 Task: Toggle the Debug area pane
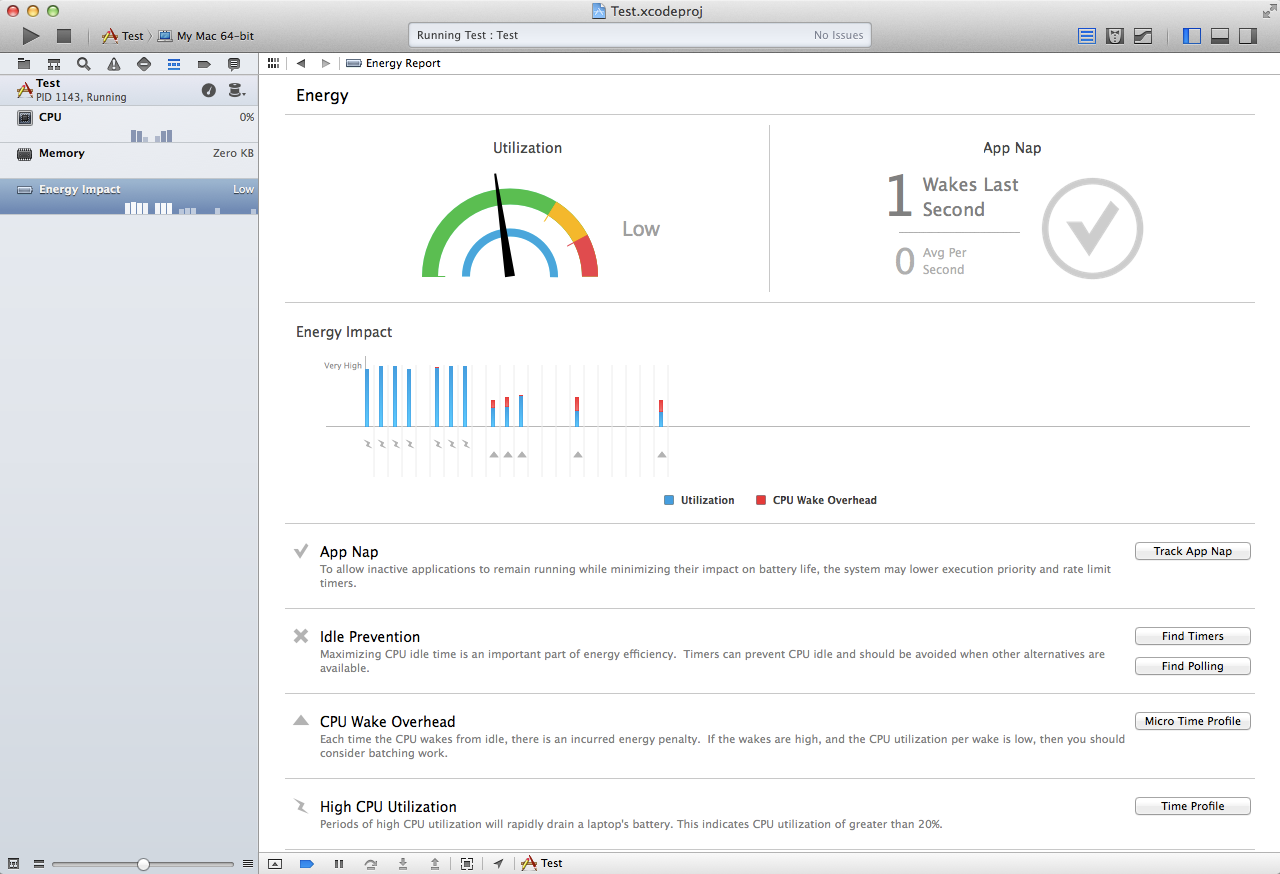point(1220,36)
